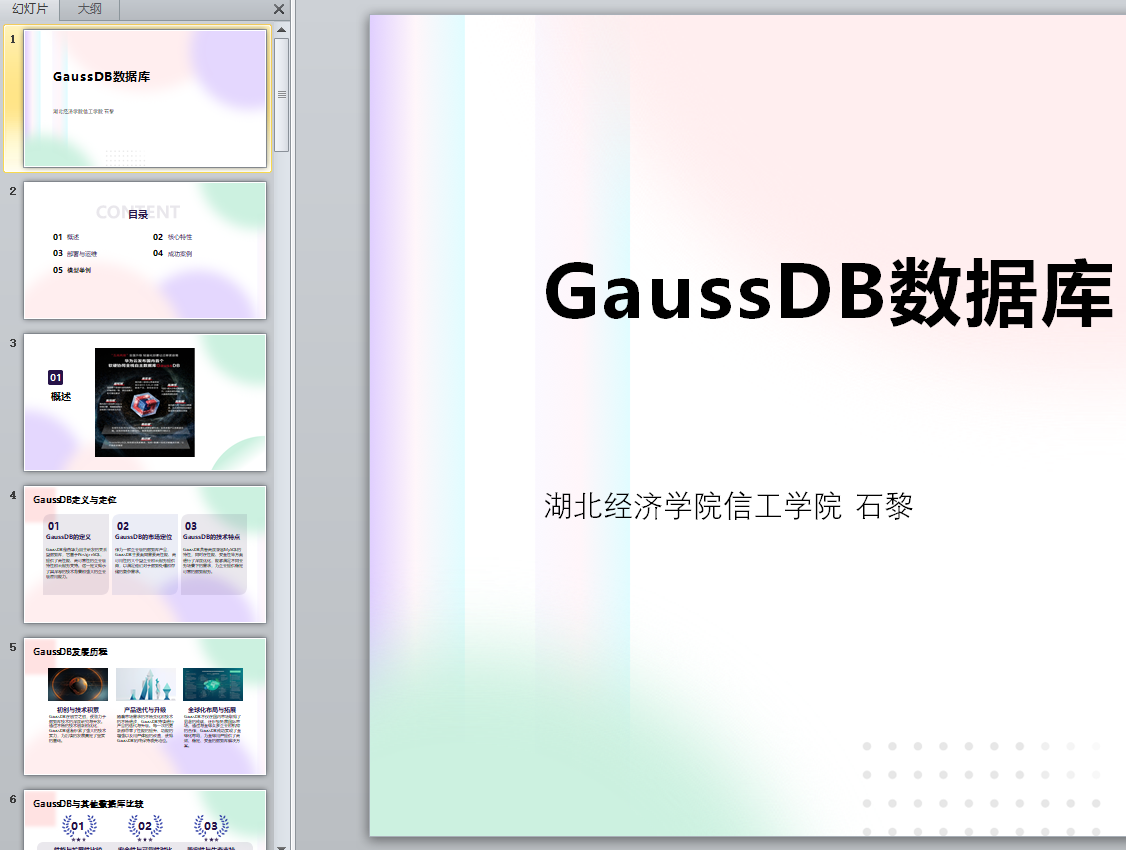Select slide 1 GaussDB数据库 thumbnail

145,98
